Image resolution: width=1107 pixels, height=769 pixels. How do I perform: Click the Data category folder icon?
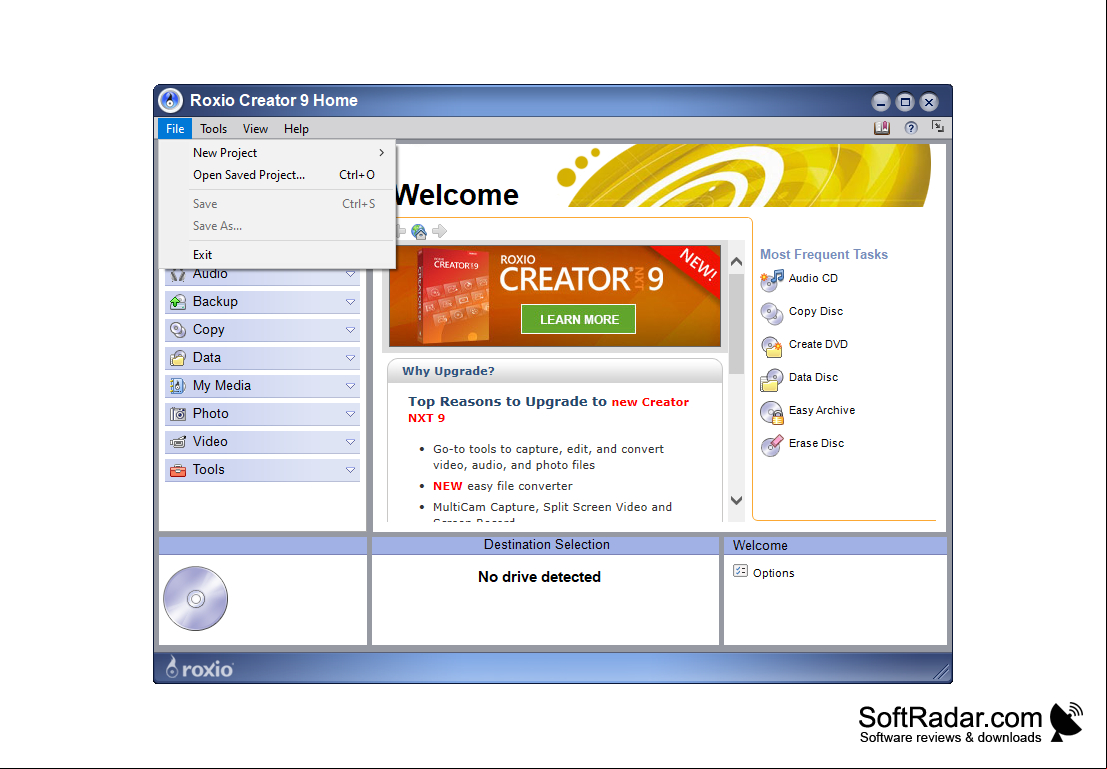[178, 358]
